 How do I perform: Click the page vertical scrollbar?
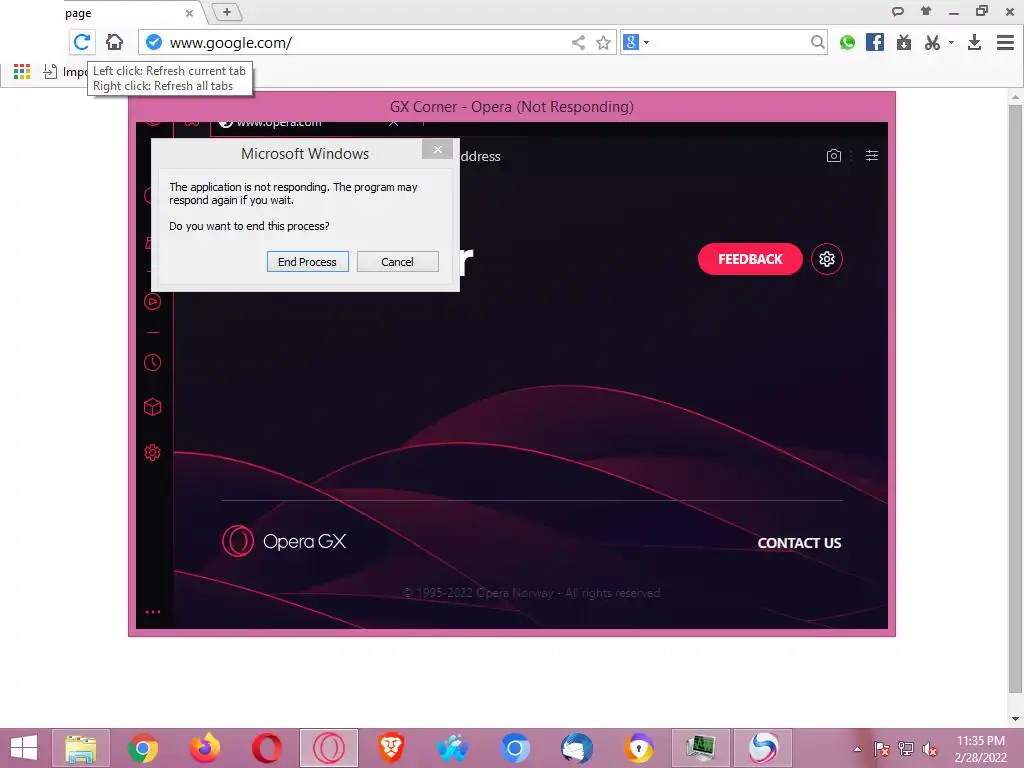point(1014,398)
